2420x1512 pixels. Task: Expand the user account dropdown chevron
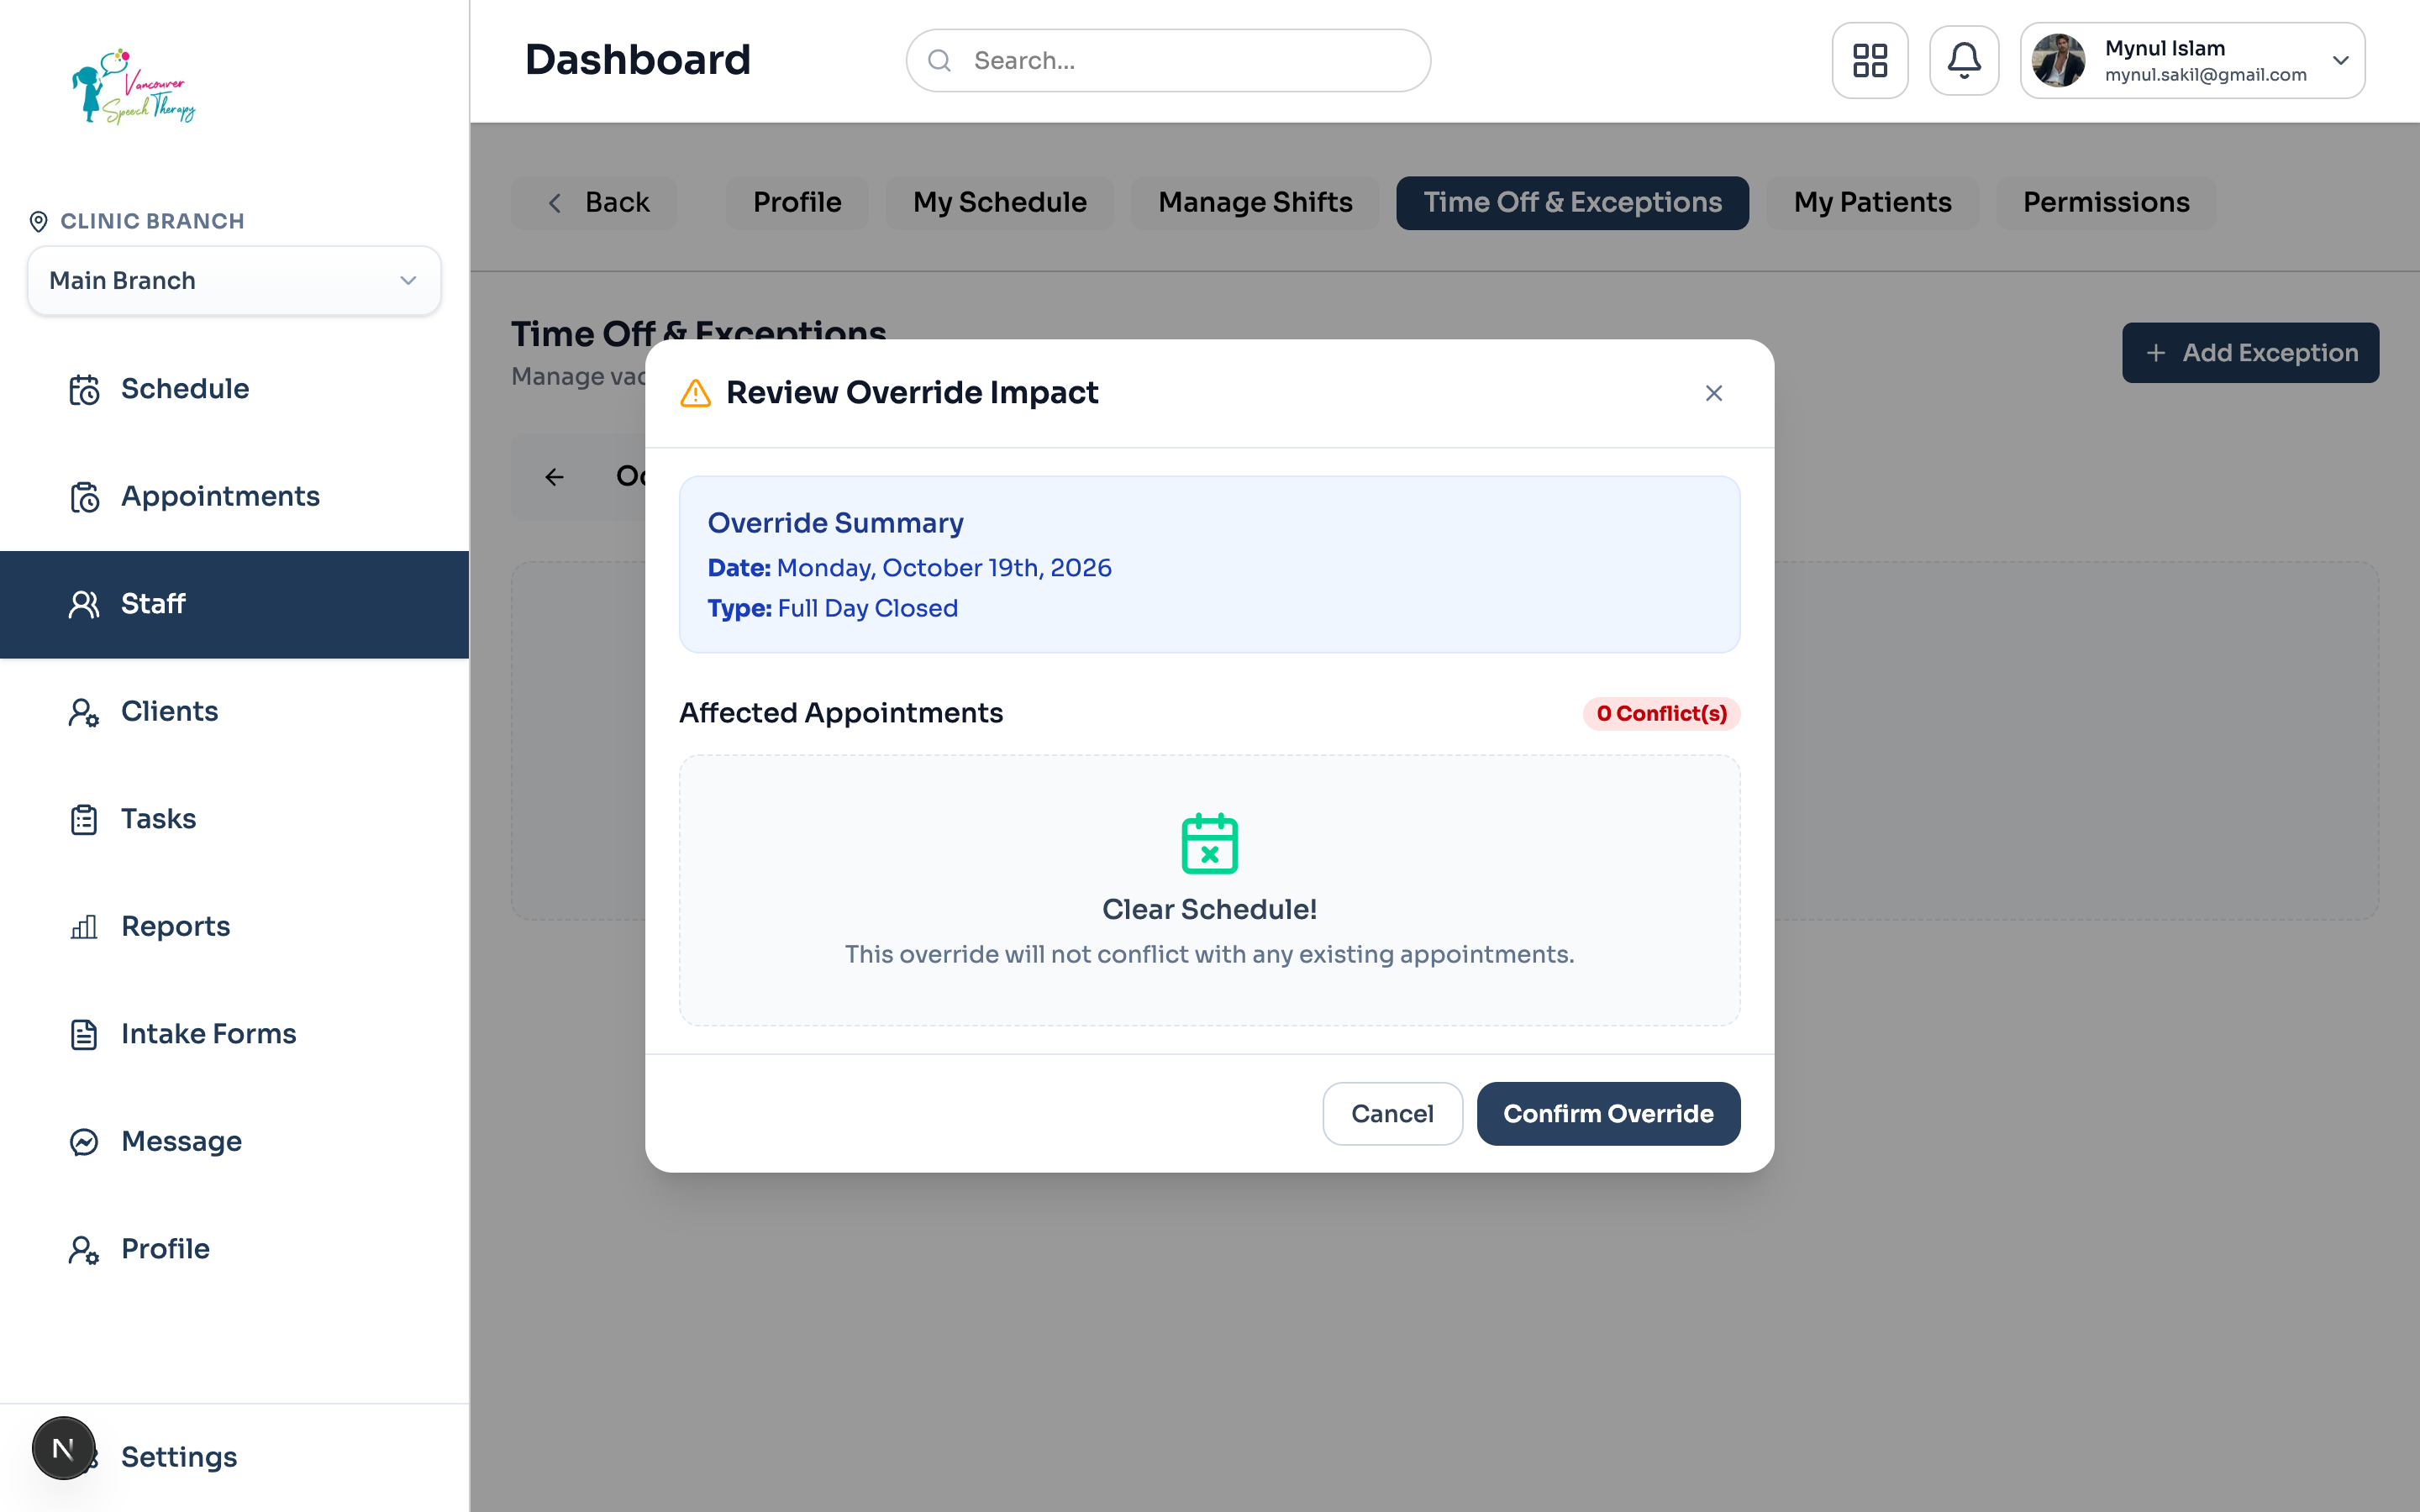point(2340,61)
